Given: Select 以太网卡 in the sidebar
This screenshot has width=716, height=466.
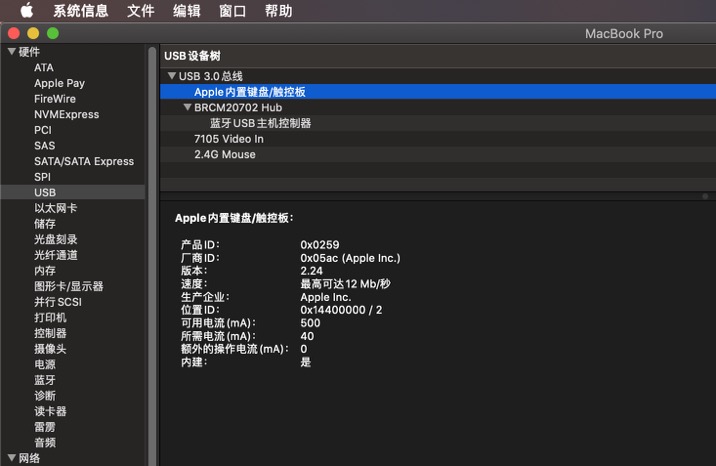Looking at the screenshot, I should pos(56,208).
